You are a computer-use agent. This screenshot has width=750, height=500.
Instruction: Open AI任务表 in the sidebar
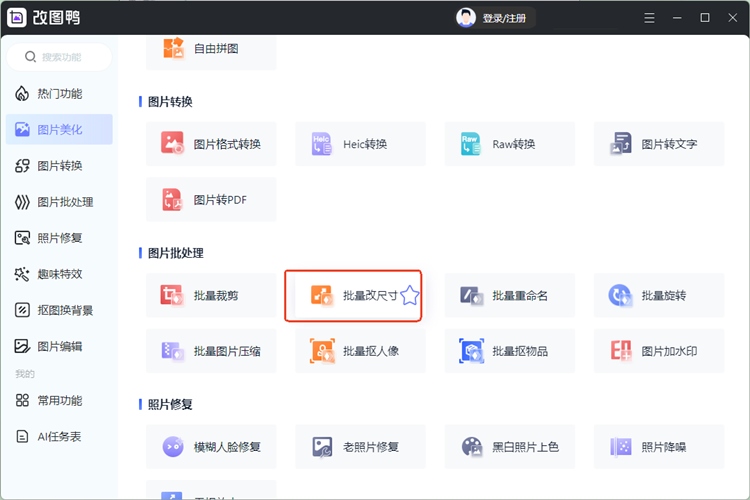point(59,436)
